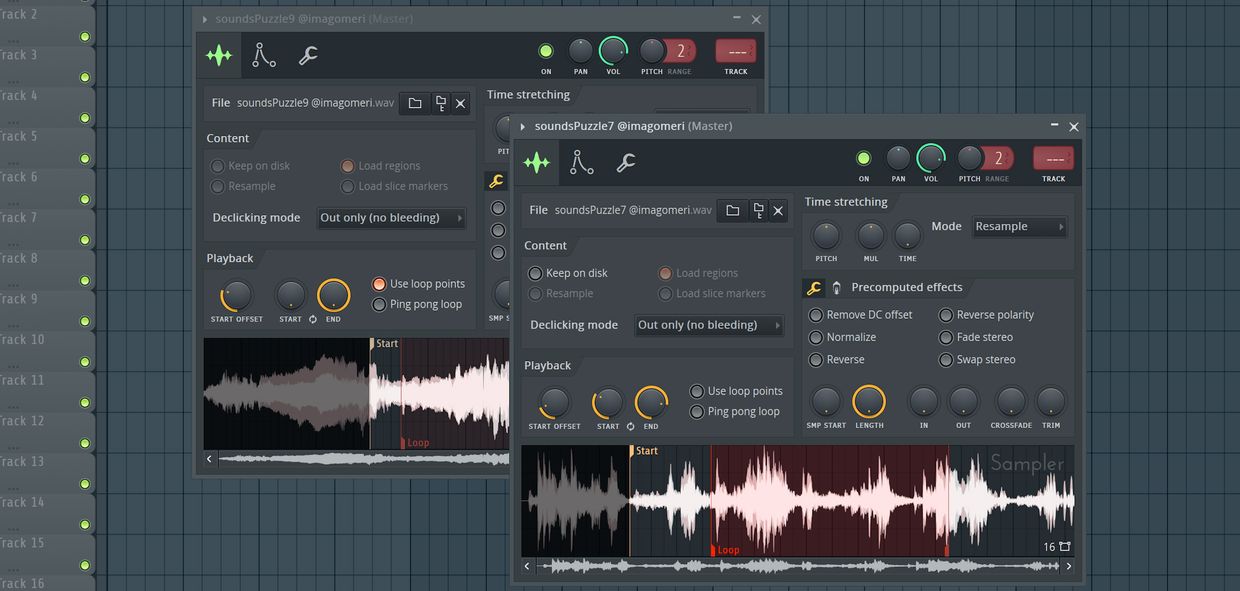Collapse the soundsPuzzle7 window via its title arrow

pos(521,126)
